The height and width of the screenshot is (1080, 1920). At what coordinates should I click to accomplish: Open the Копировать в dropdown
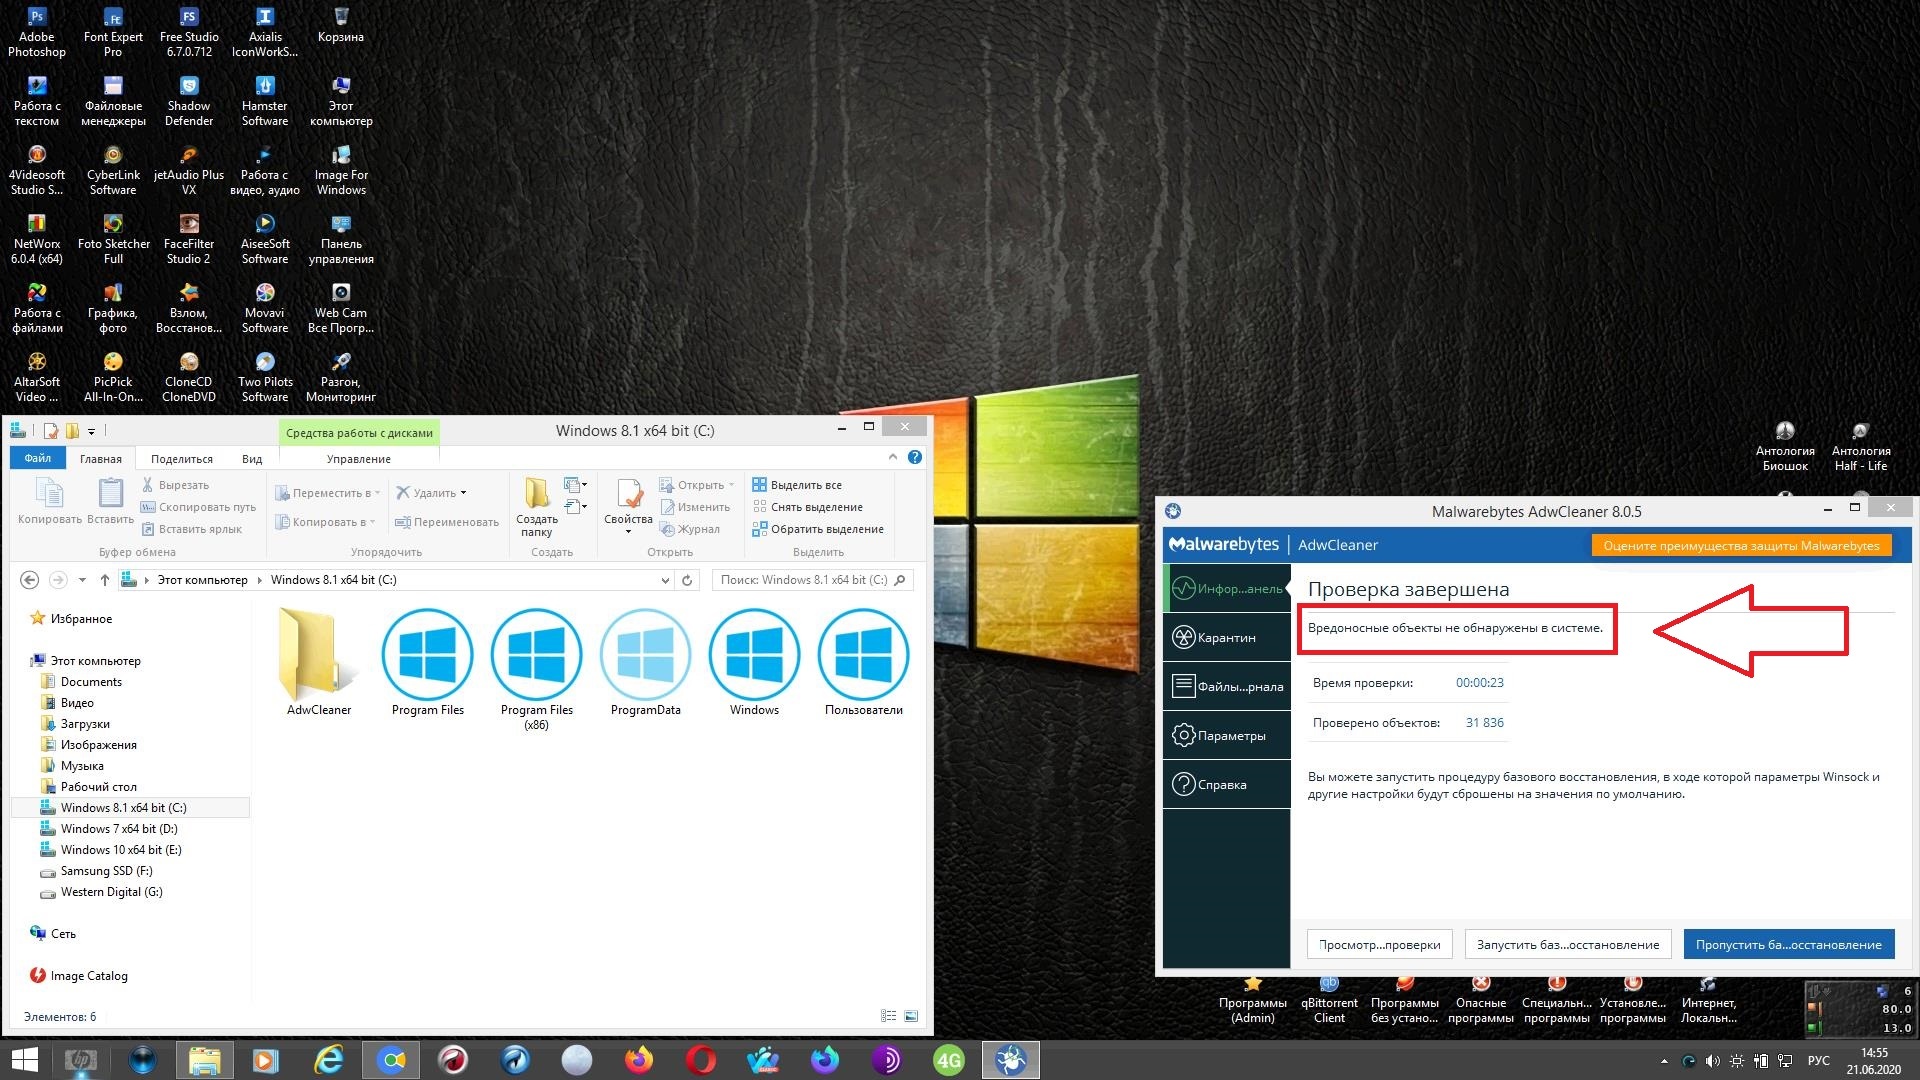click(326, 522)
